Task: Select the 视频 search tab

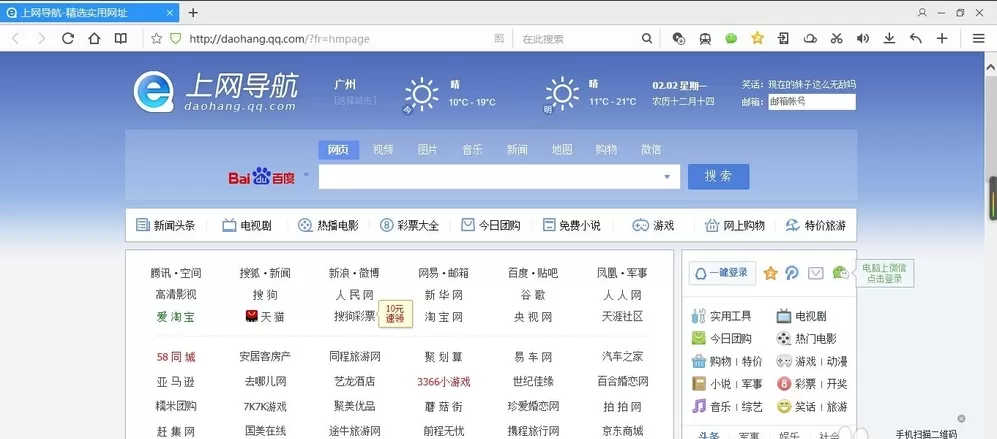Action: click(383, 150)
